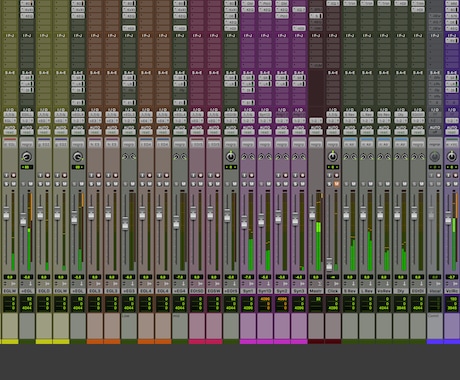The height and width of the screenshot is (380, 460).
Task: Click the Syn2 volume level readout
Action: click(282, 277)
